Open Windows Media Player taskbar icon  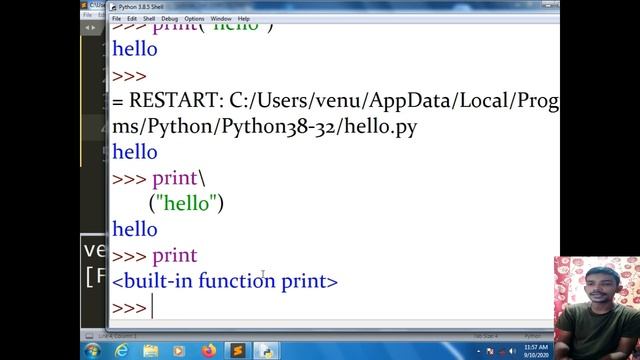pos(179,351)
